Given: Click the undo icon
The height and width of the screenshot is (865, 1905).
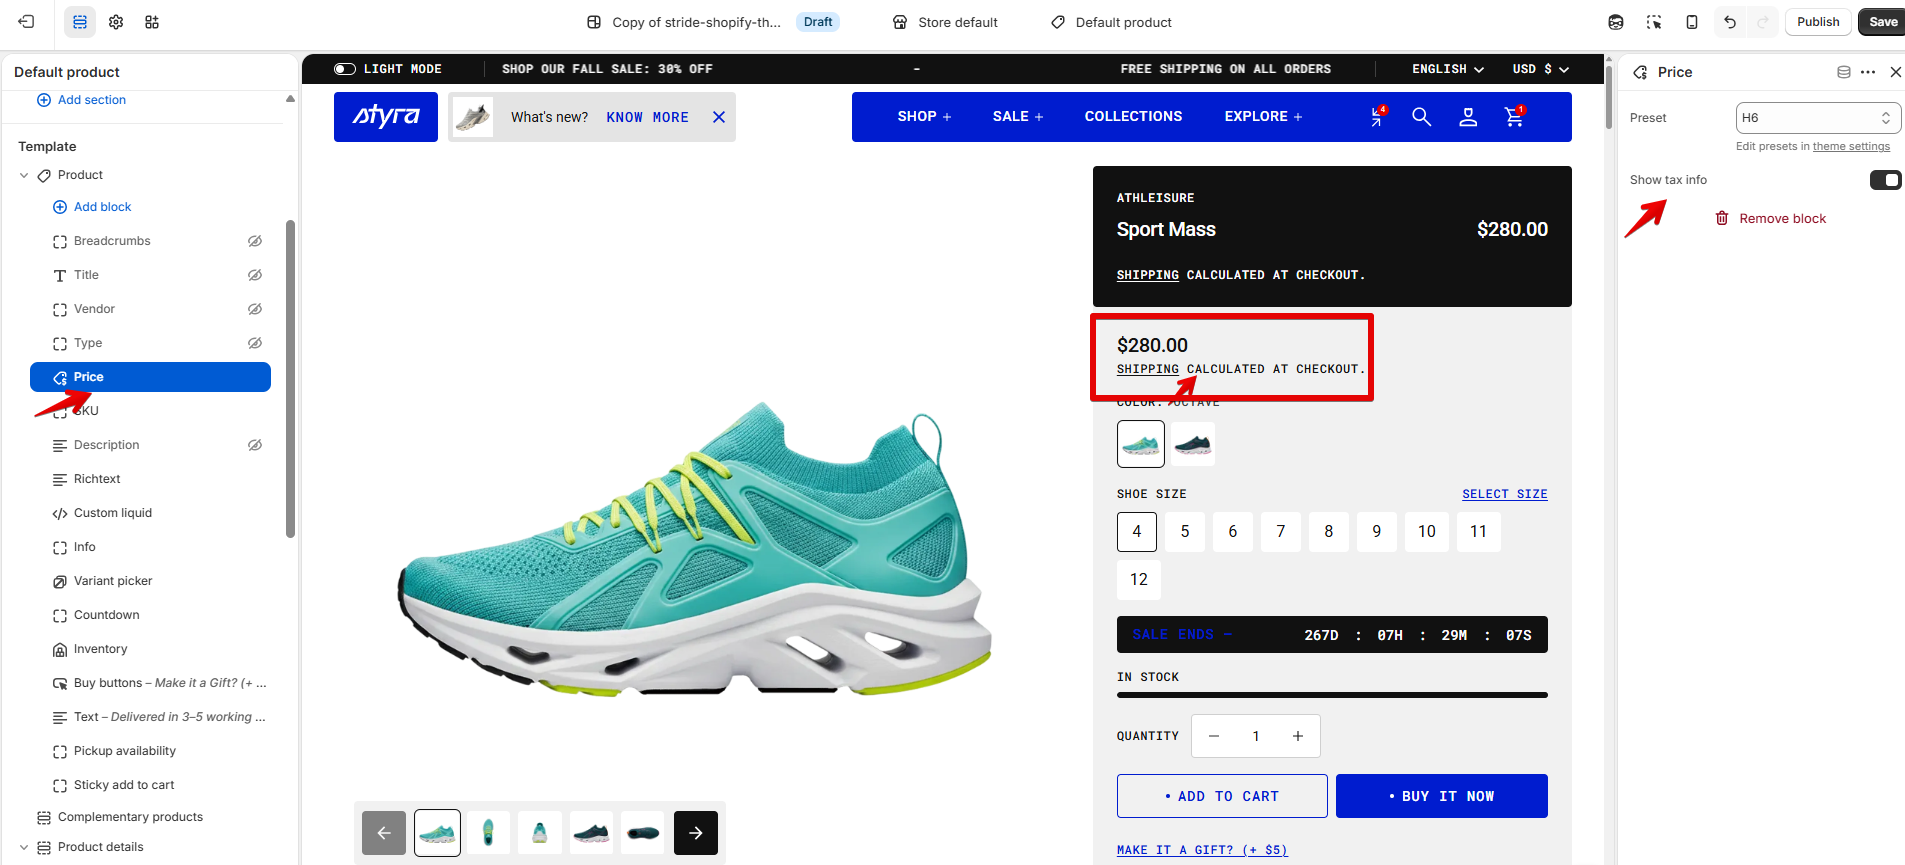Looking at the screenshot, I should point(1730,22).
